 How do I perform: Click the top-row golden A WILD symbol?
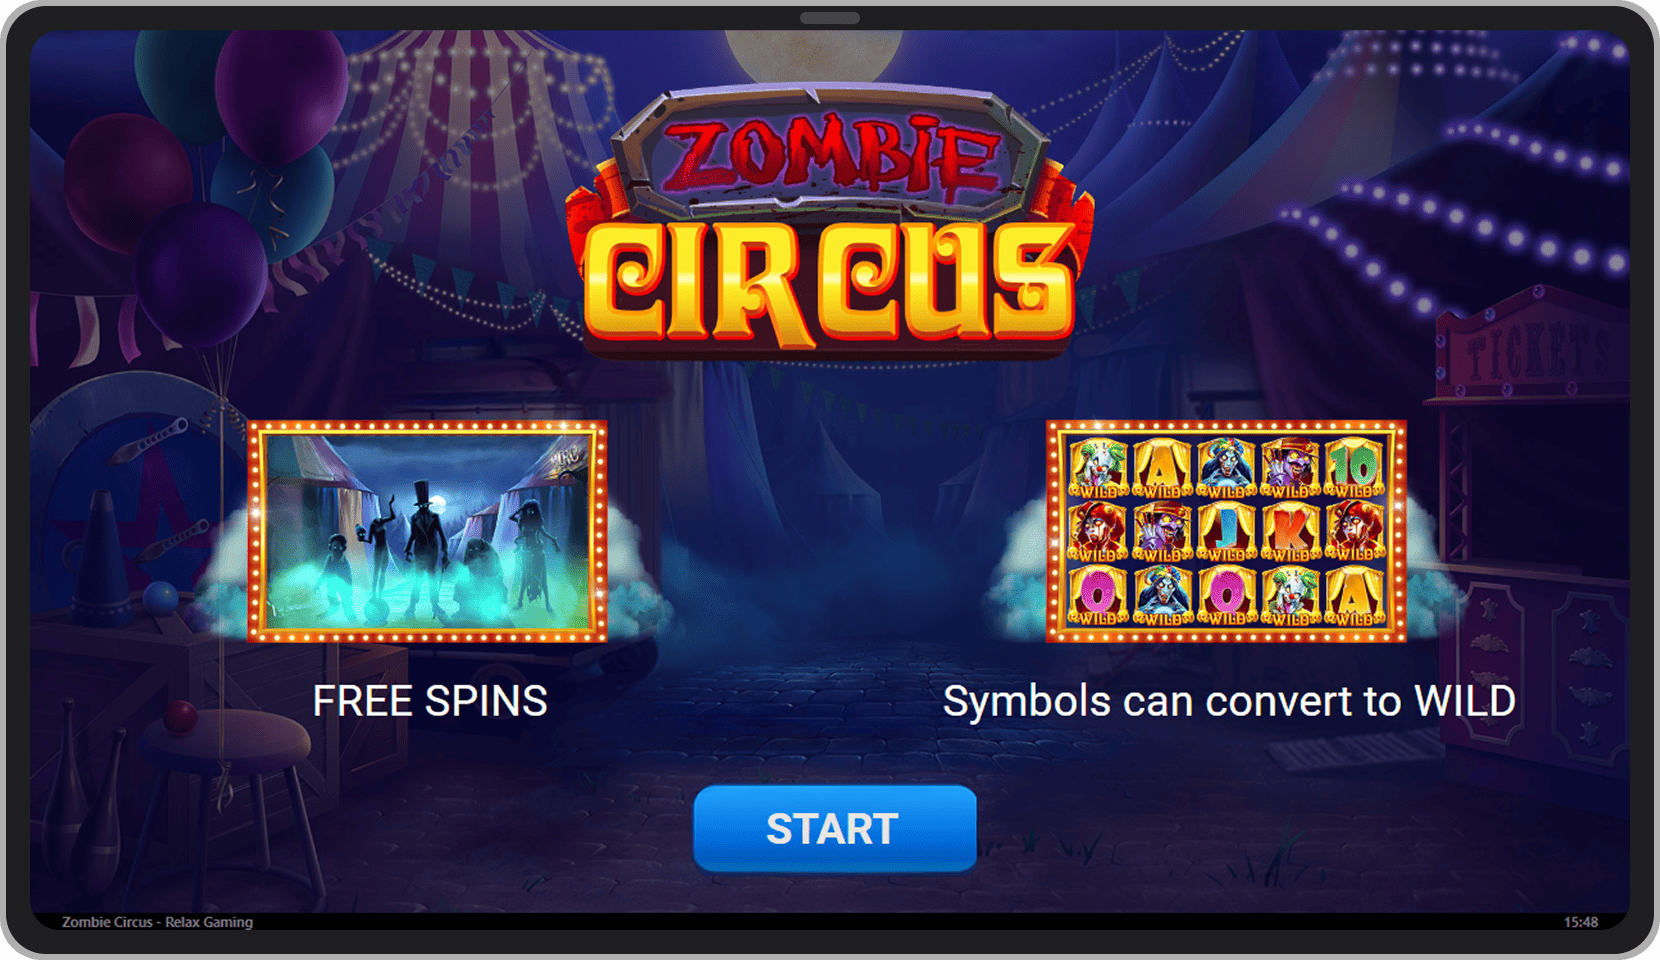point(1161,467)
